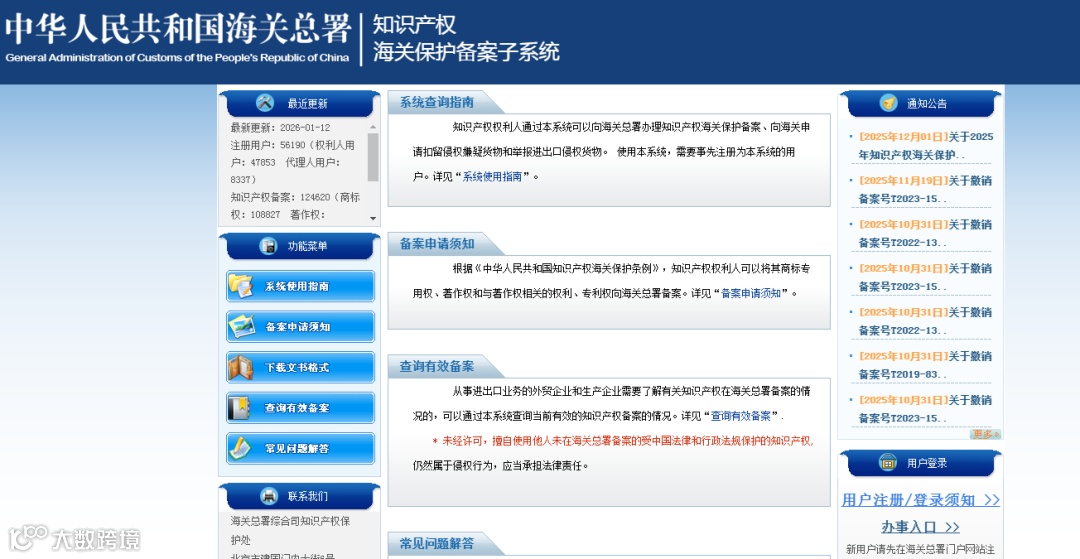
Task: Open the 2025年11月19日 notice
Action: point(925,189)
